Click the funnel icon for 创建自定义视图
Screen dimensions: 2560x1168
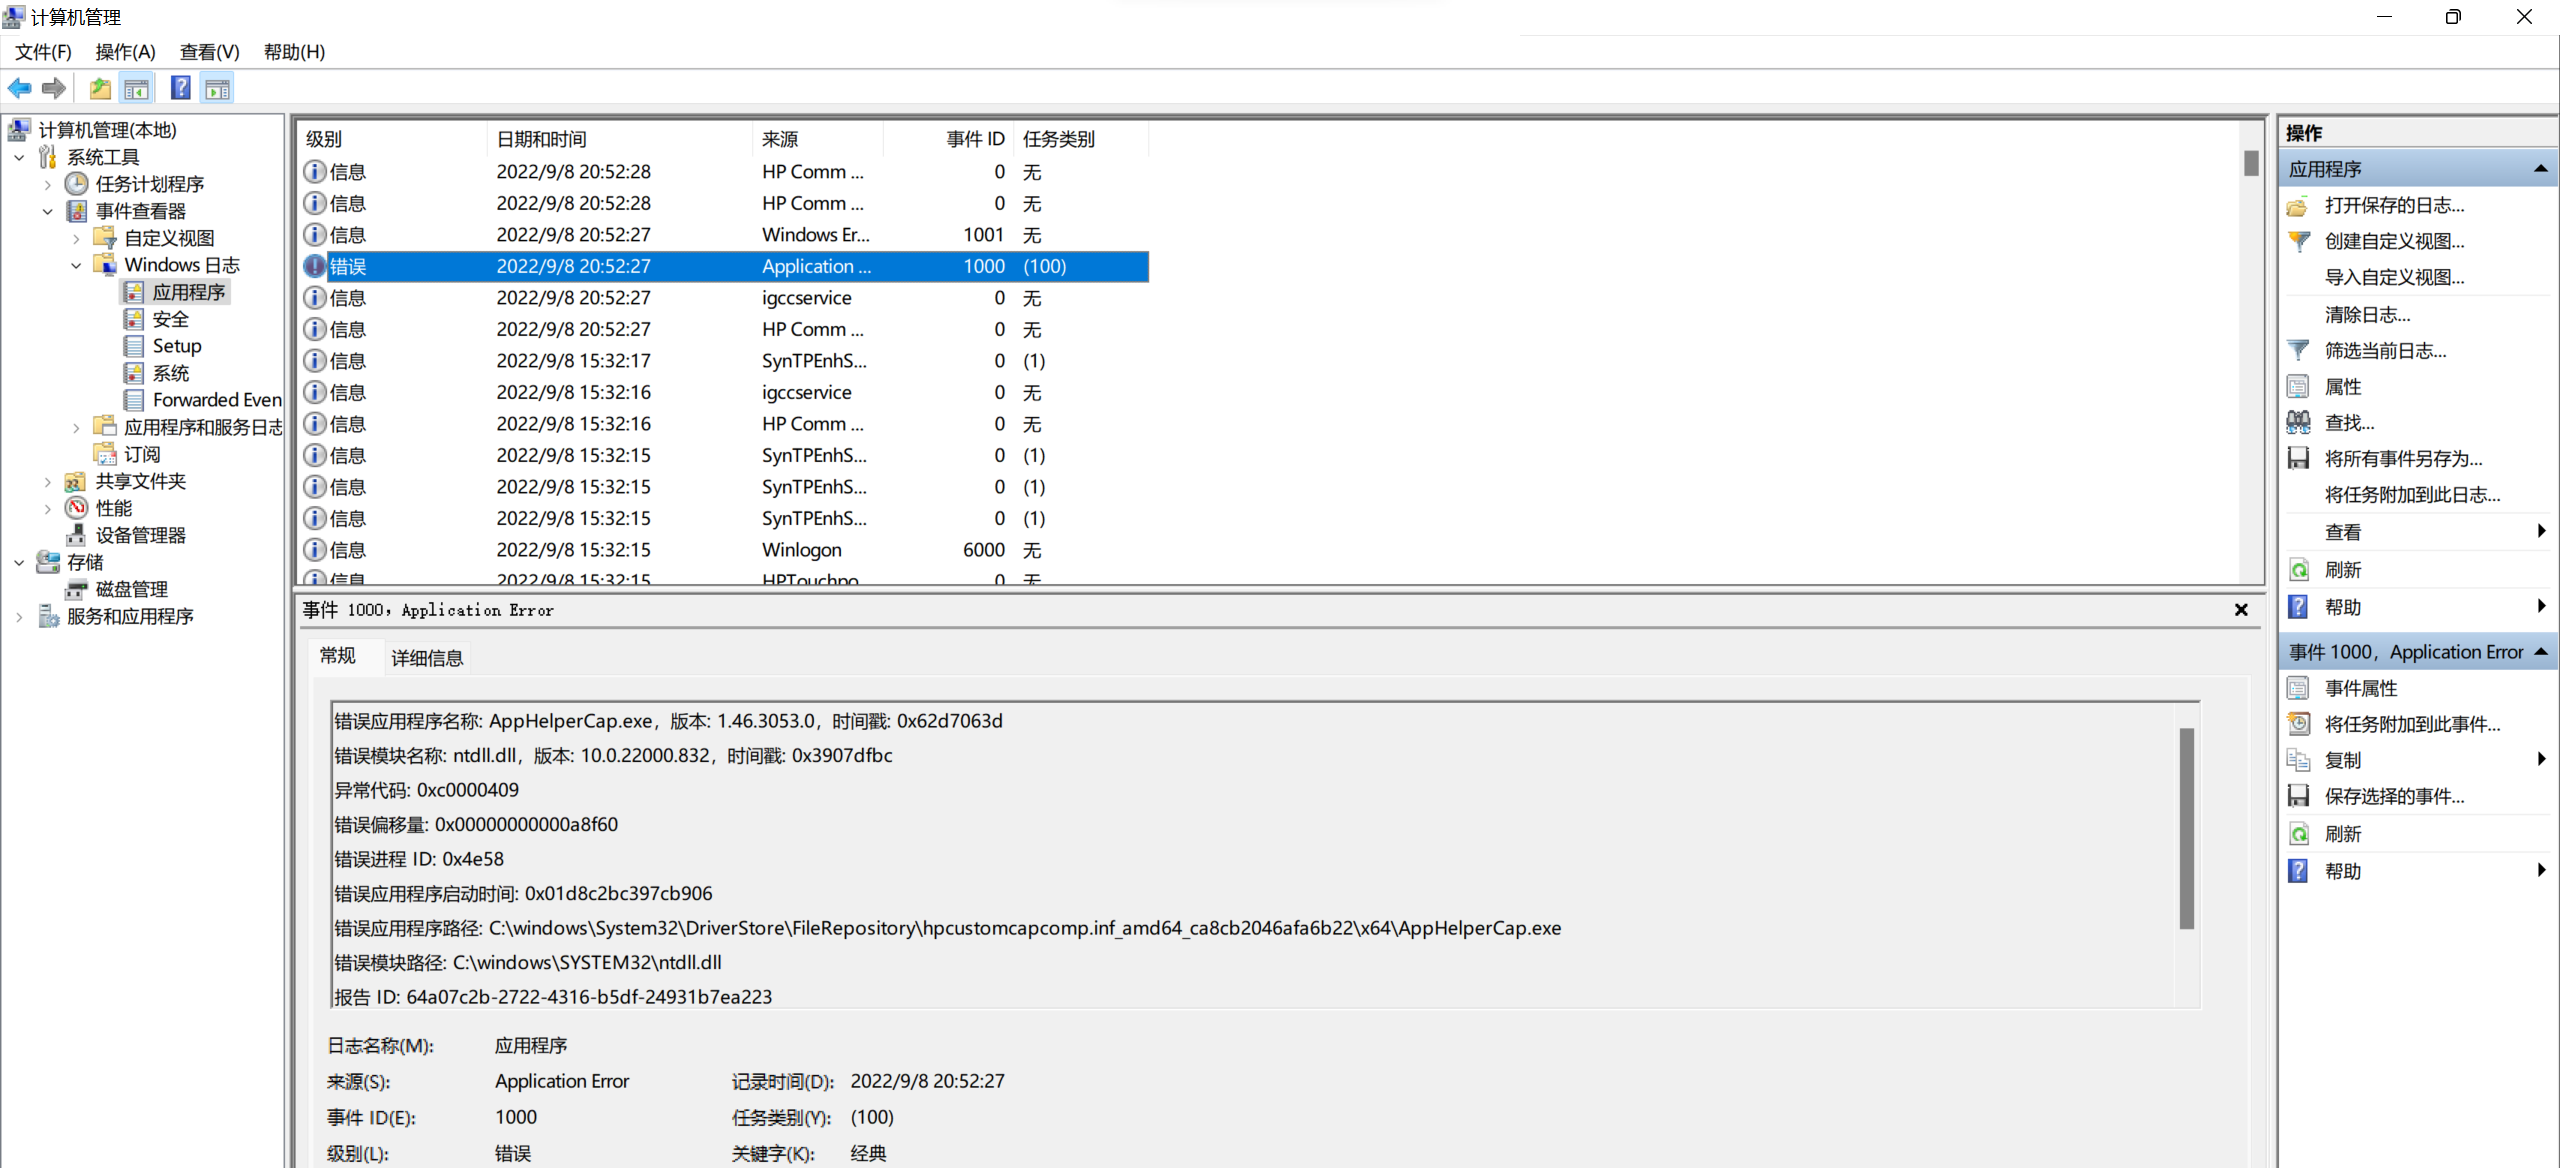(2299, 242)
